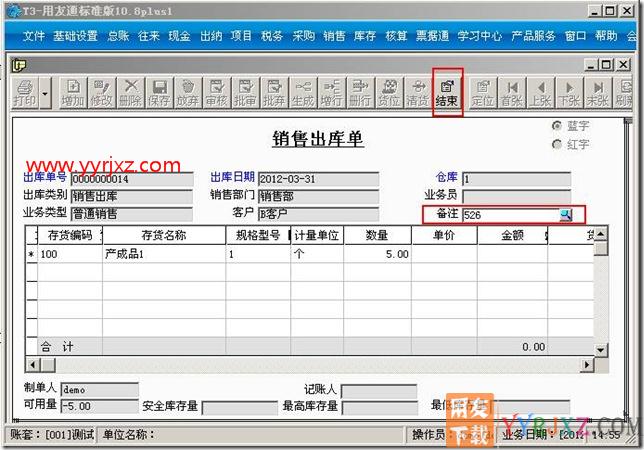Click the 清货 clear goods icon
The image size is (644, 450).
(418, 93)
